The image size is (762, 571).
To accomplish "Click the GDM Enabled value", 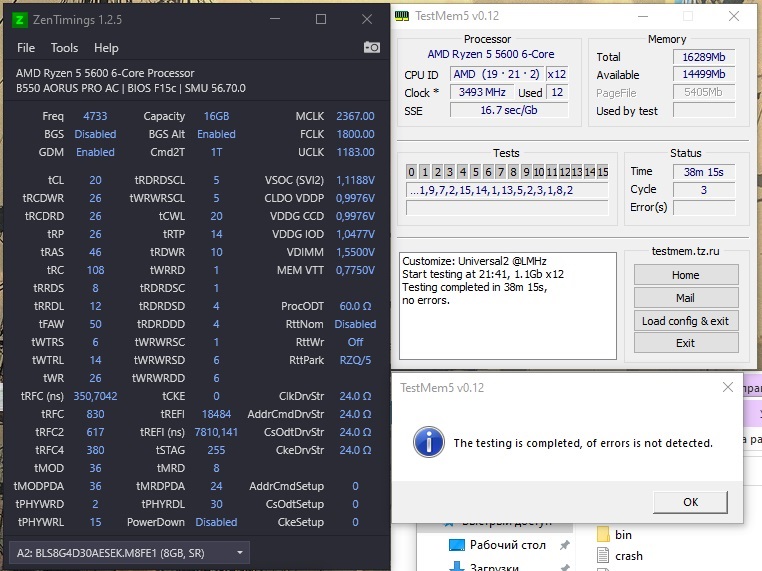I will pyautogui.click(x=95, y=152).
